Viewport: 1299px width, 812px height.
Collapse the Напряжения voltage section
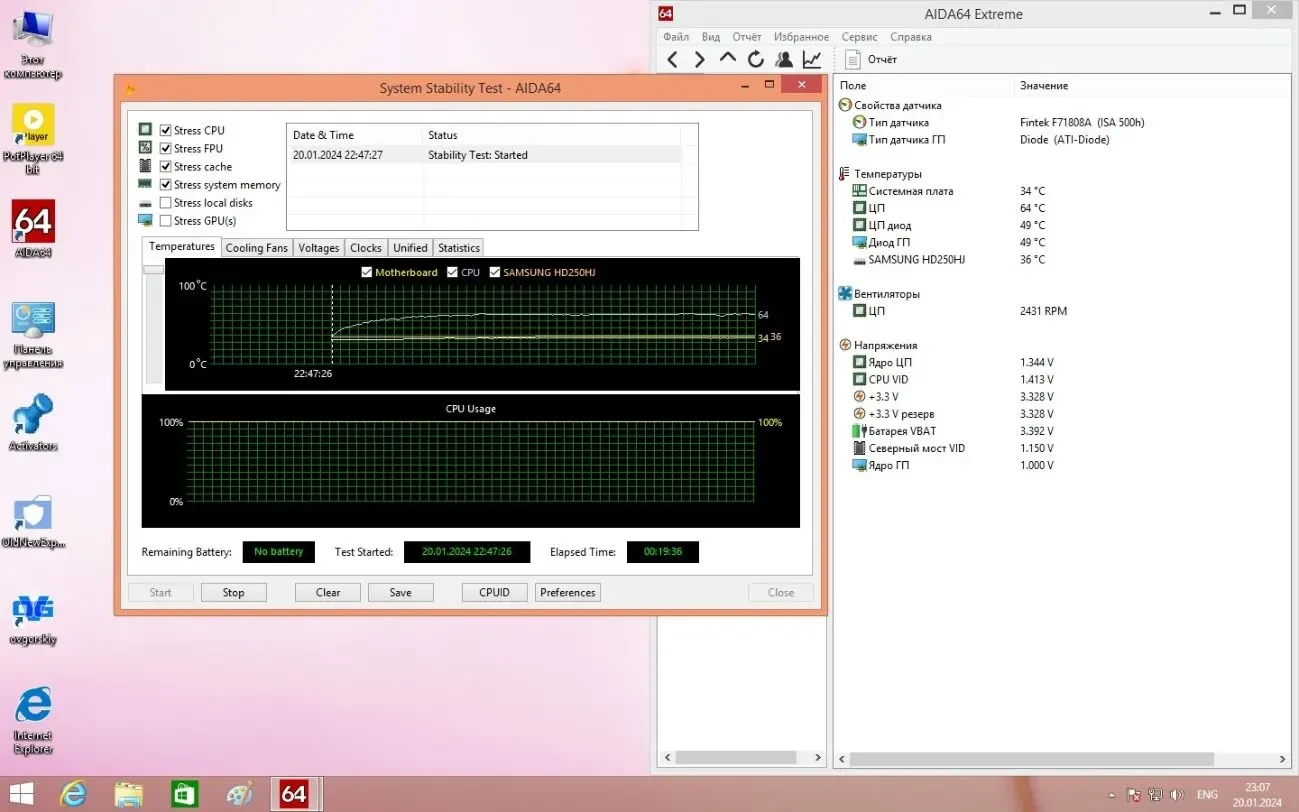click(843, 344)
